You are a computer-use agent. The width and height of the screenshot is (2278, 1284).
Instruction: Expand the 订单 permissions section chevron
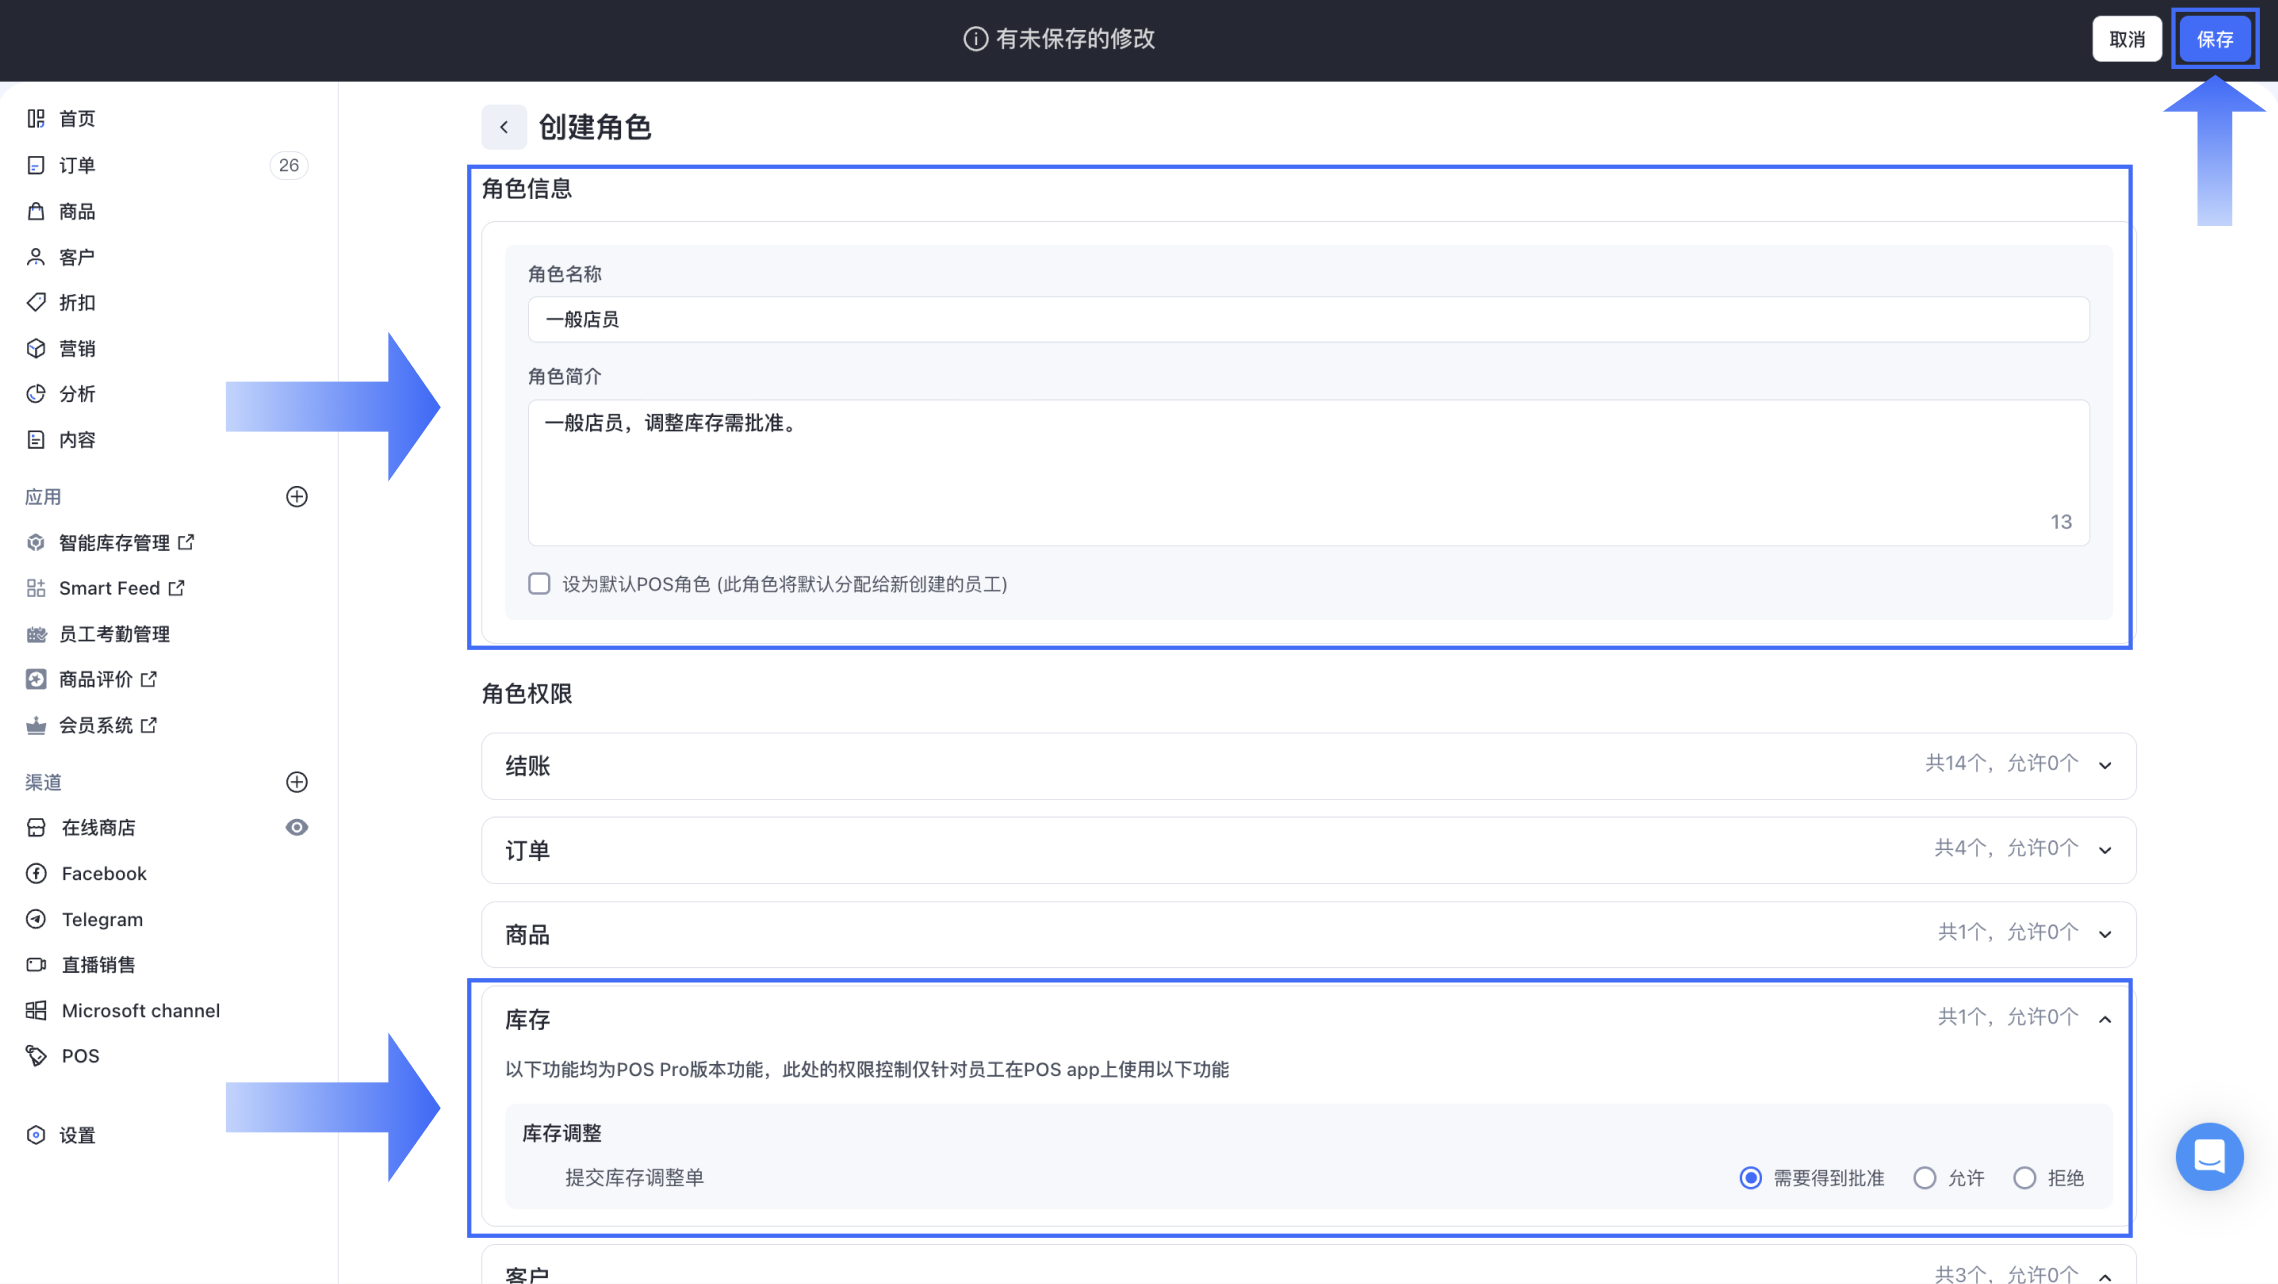point(2105,850)
